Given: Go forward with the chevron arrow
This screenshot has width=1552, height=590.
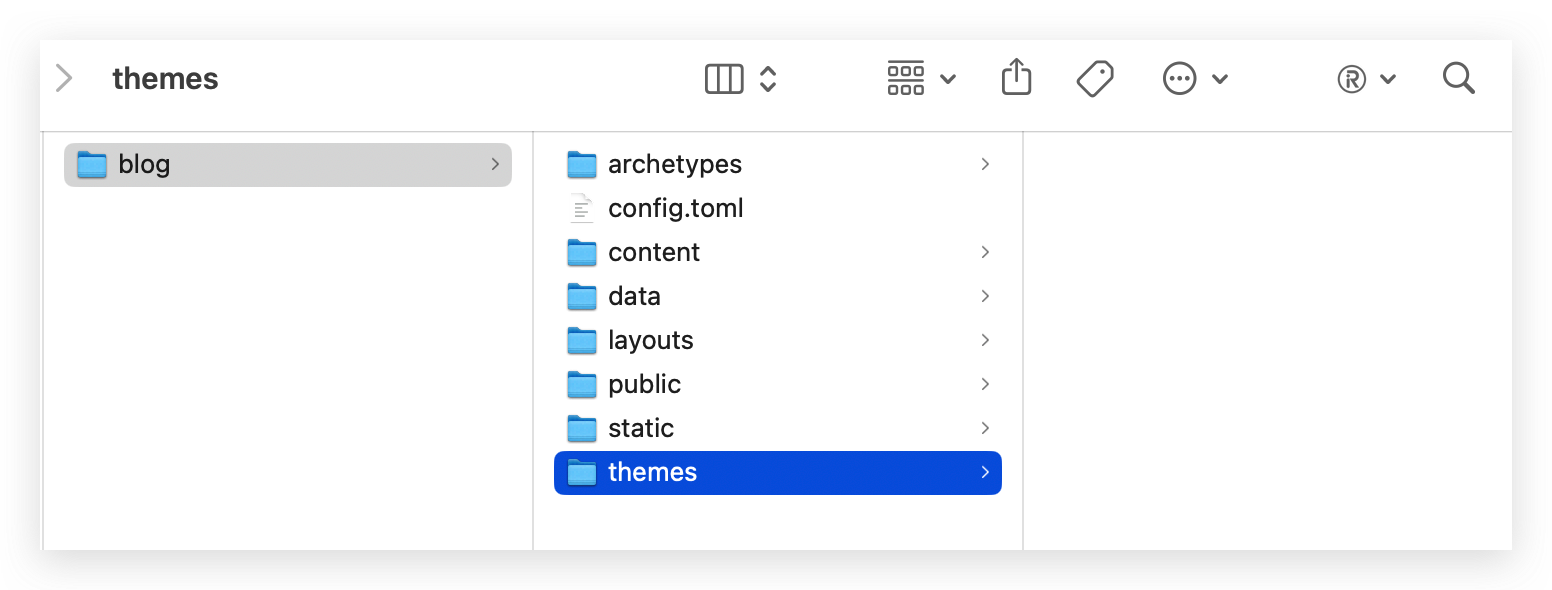Looking at the screenshot, I should tap(64, 78).
